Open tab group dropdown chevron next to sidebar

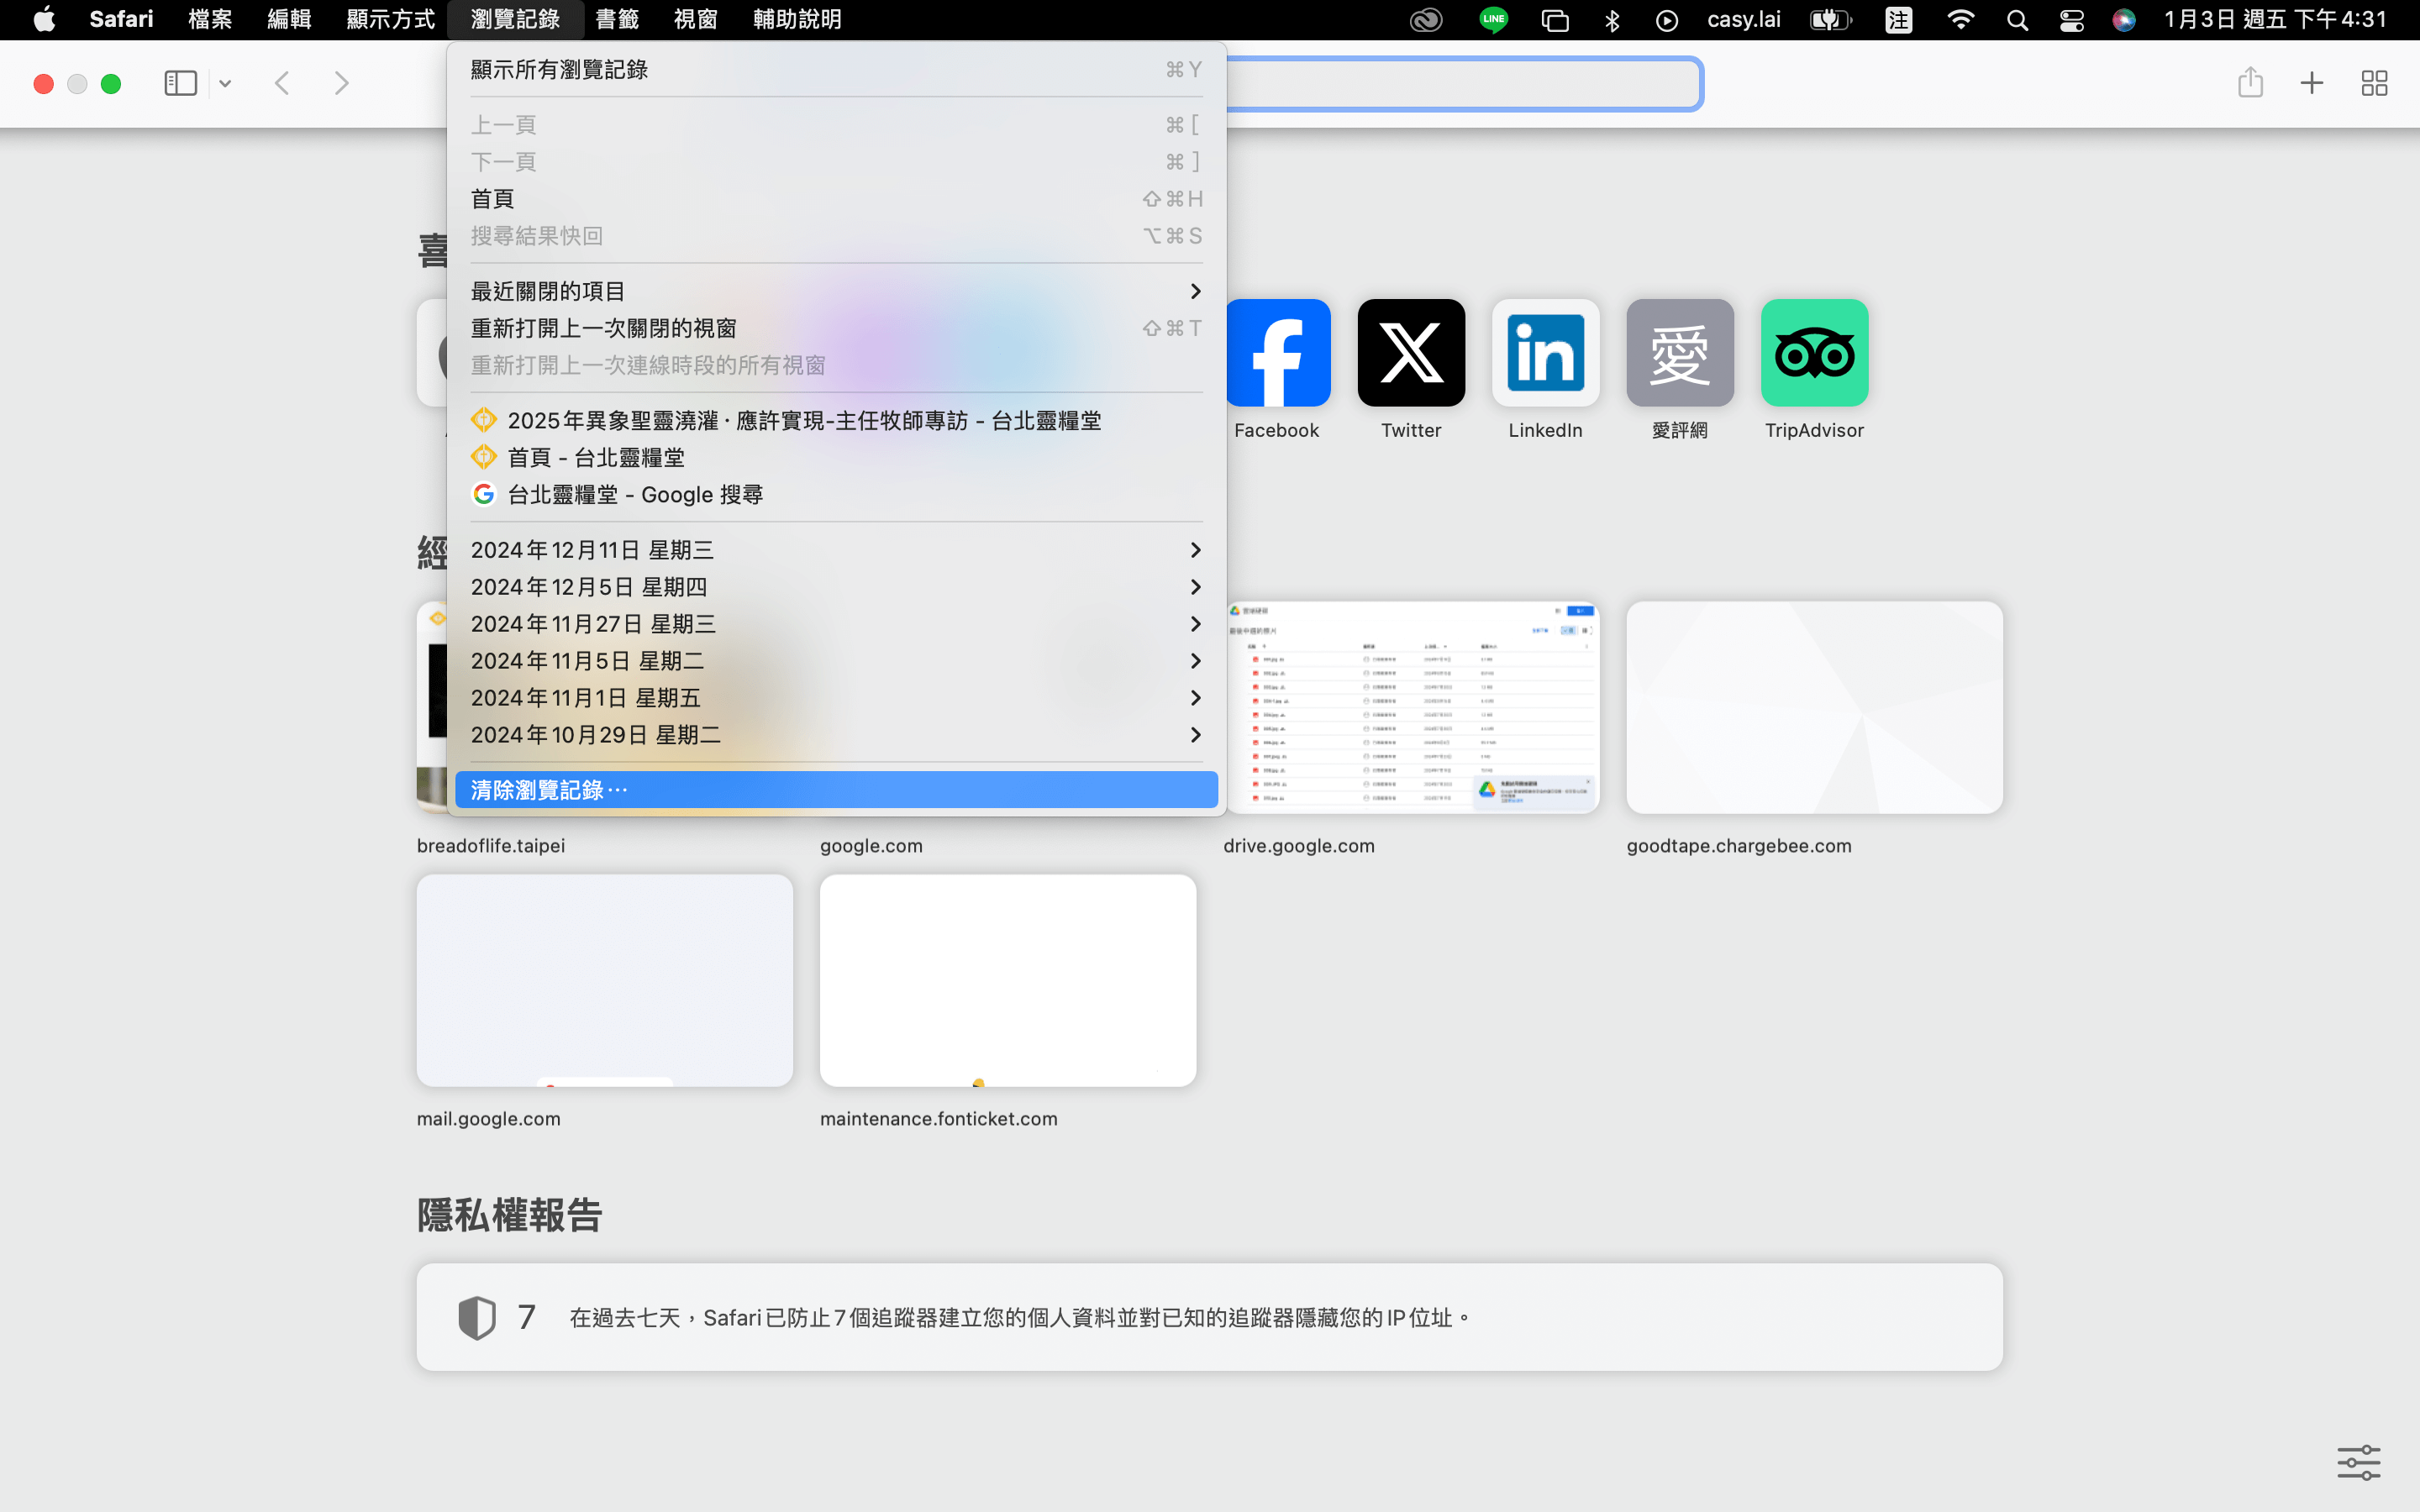click(225, 84)
